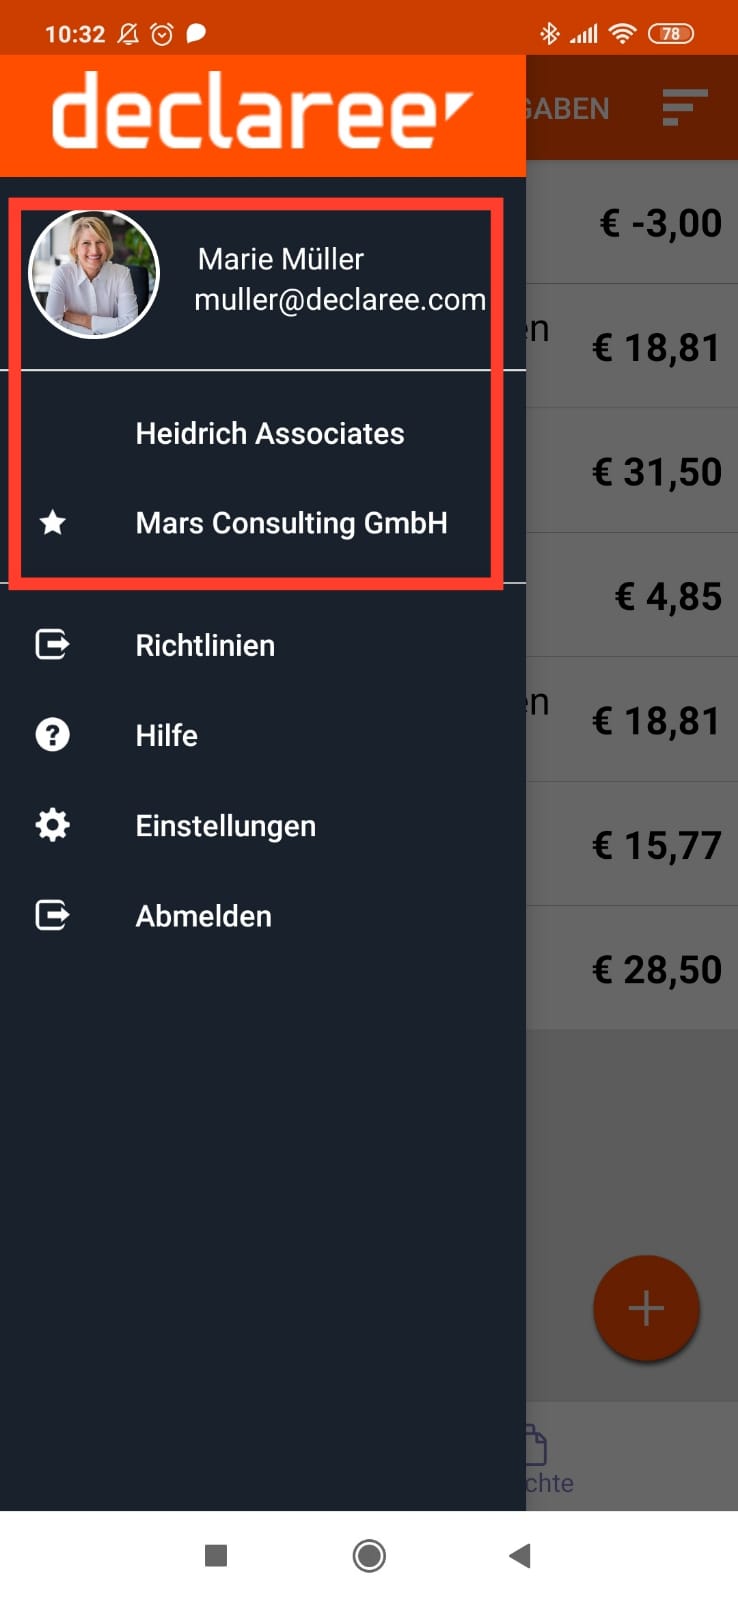738x1600 pixels.
Task: Tap the muller@declaree.com email address
Action: tap(340, 299)
